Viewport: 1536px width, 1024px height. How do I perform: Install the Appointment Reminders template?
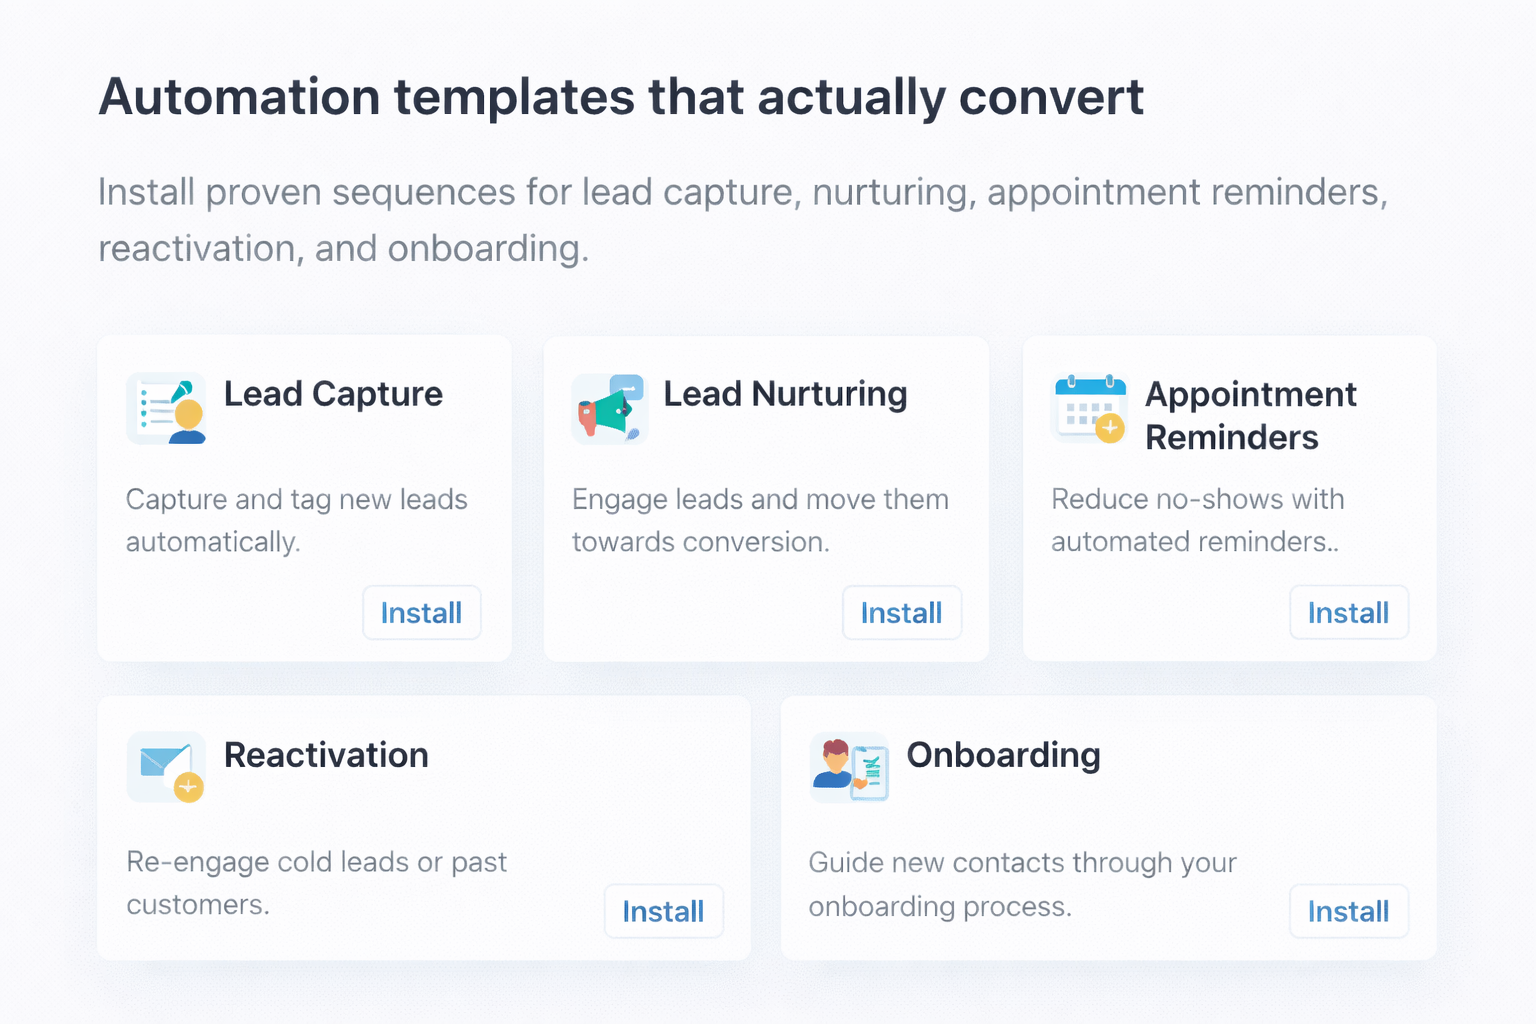1348,612
